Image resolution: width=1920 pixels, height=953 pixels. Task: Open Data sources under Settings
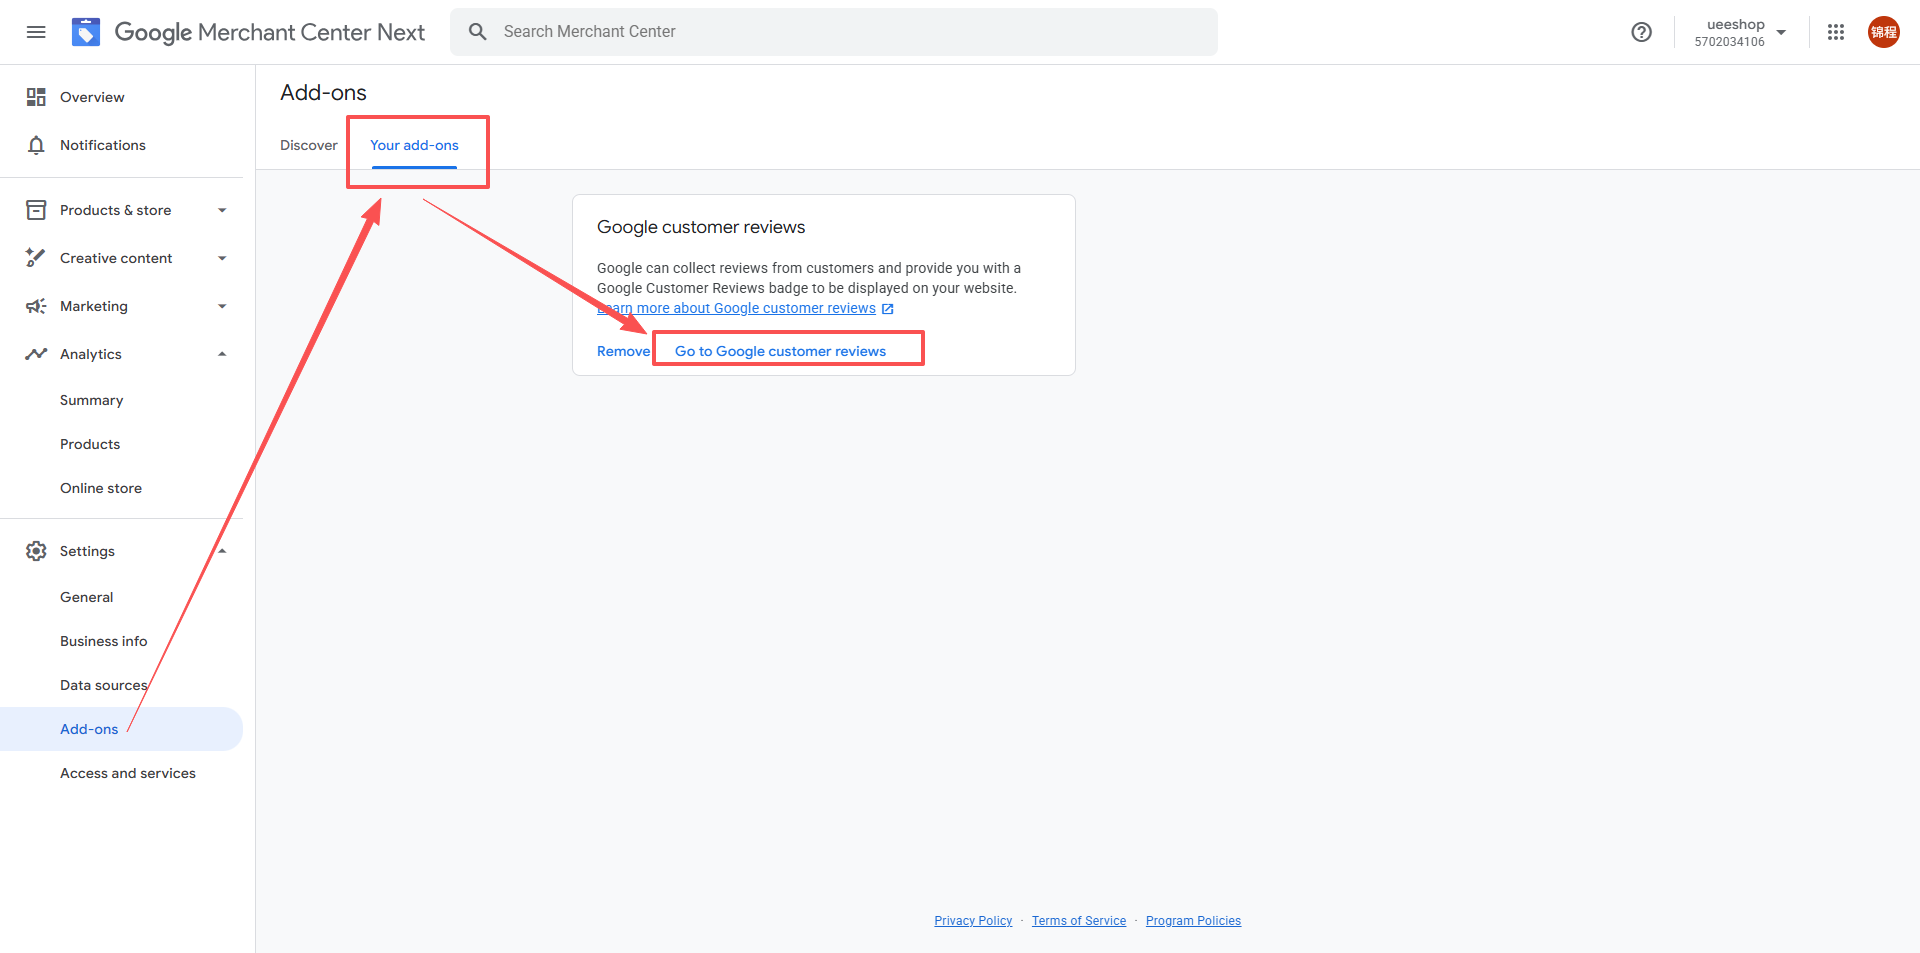tap(103, 685)
